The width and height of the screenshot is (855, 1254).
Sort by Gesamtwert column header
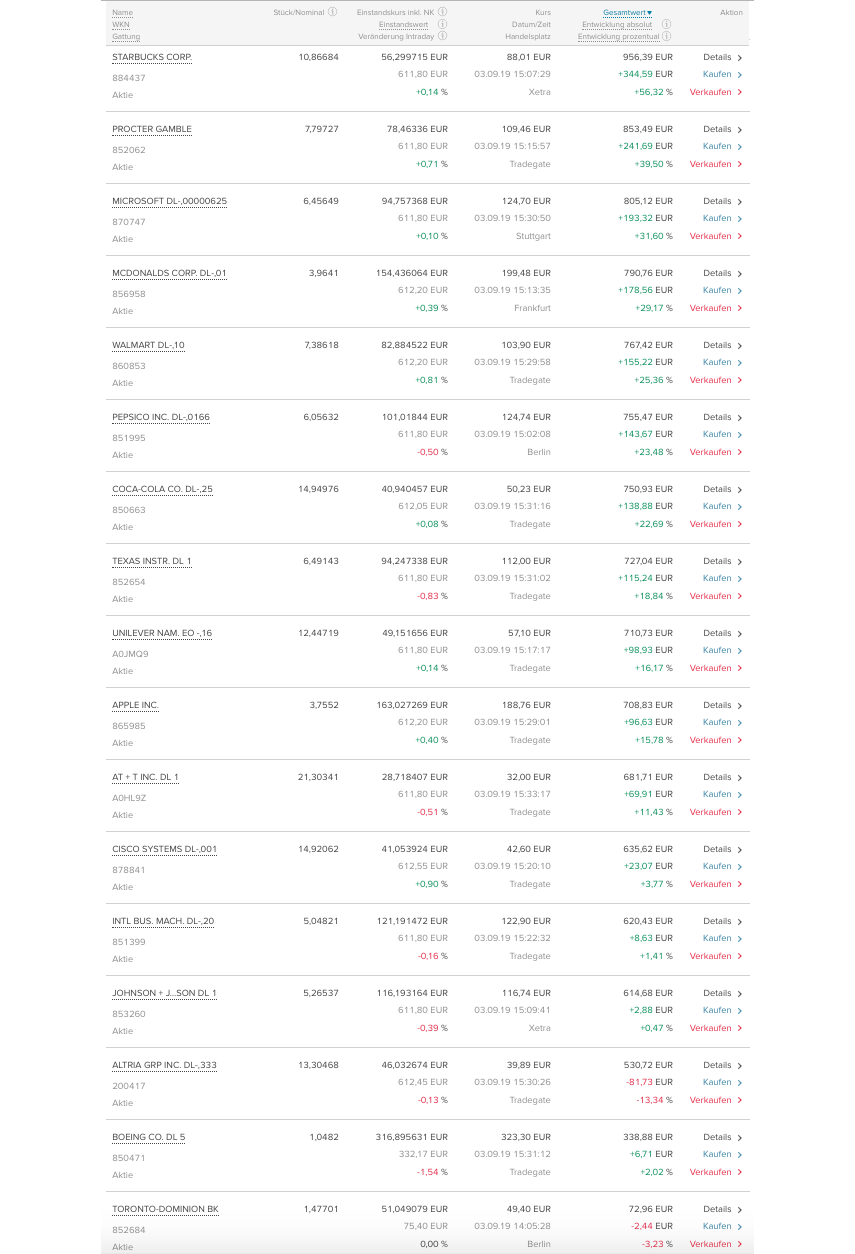coord(627,12)
